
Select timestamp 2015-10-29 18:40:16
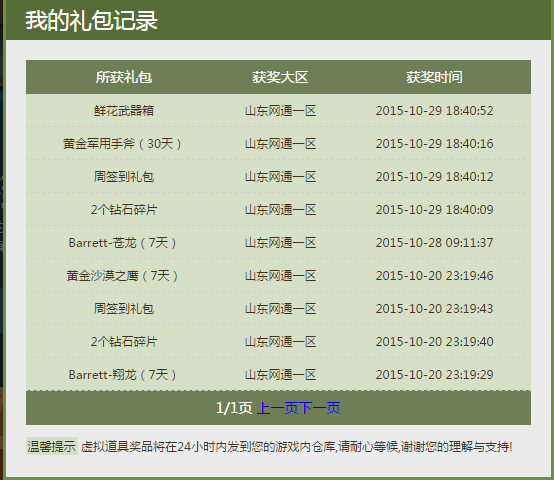tap(434, 143)
